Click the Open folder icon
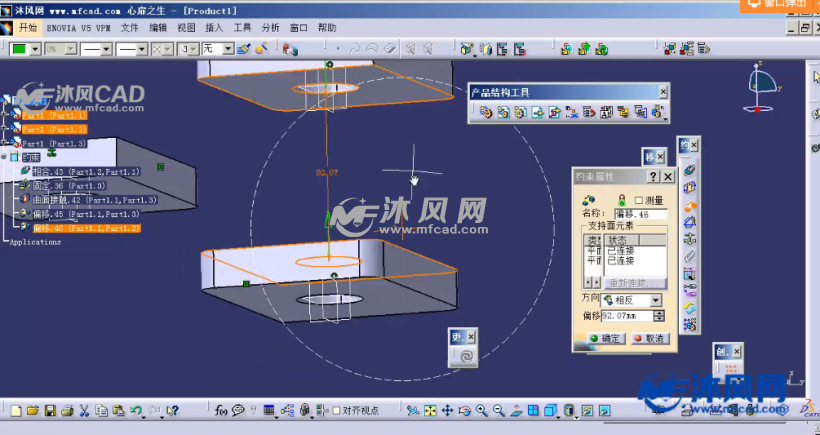This screenshot has height=435, width=820. pos(33,411)
